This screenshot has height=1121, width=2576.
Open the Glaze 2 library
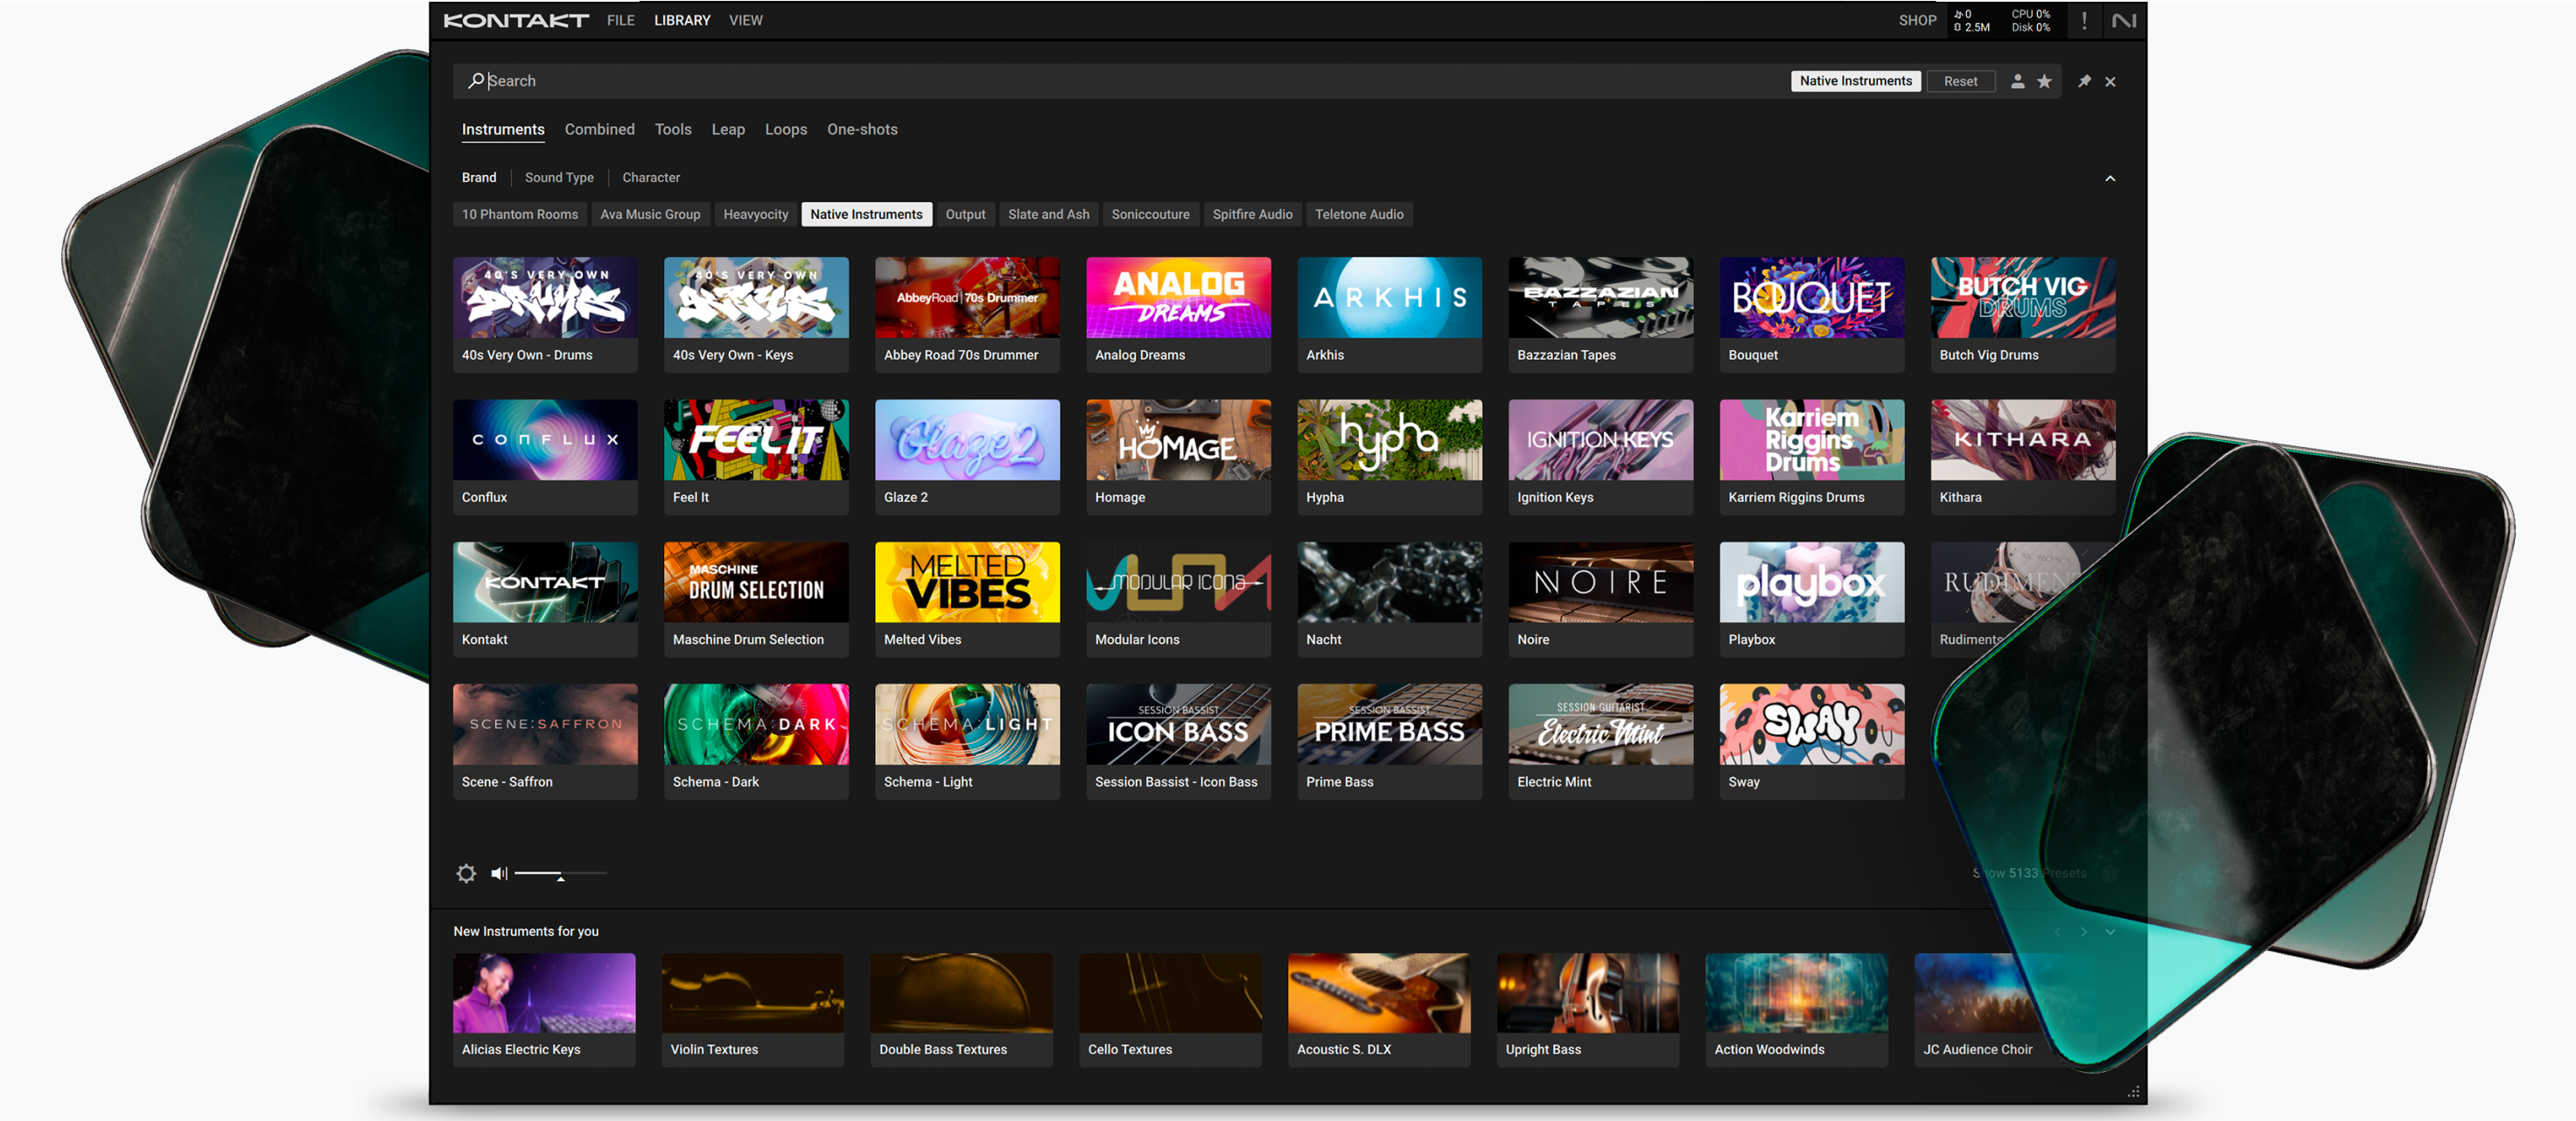point(967,457)
